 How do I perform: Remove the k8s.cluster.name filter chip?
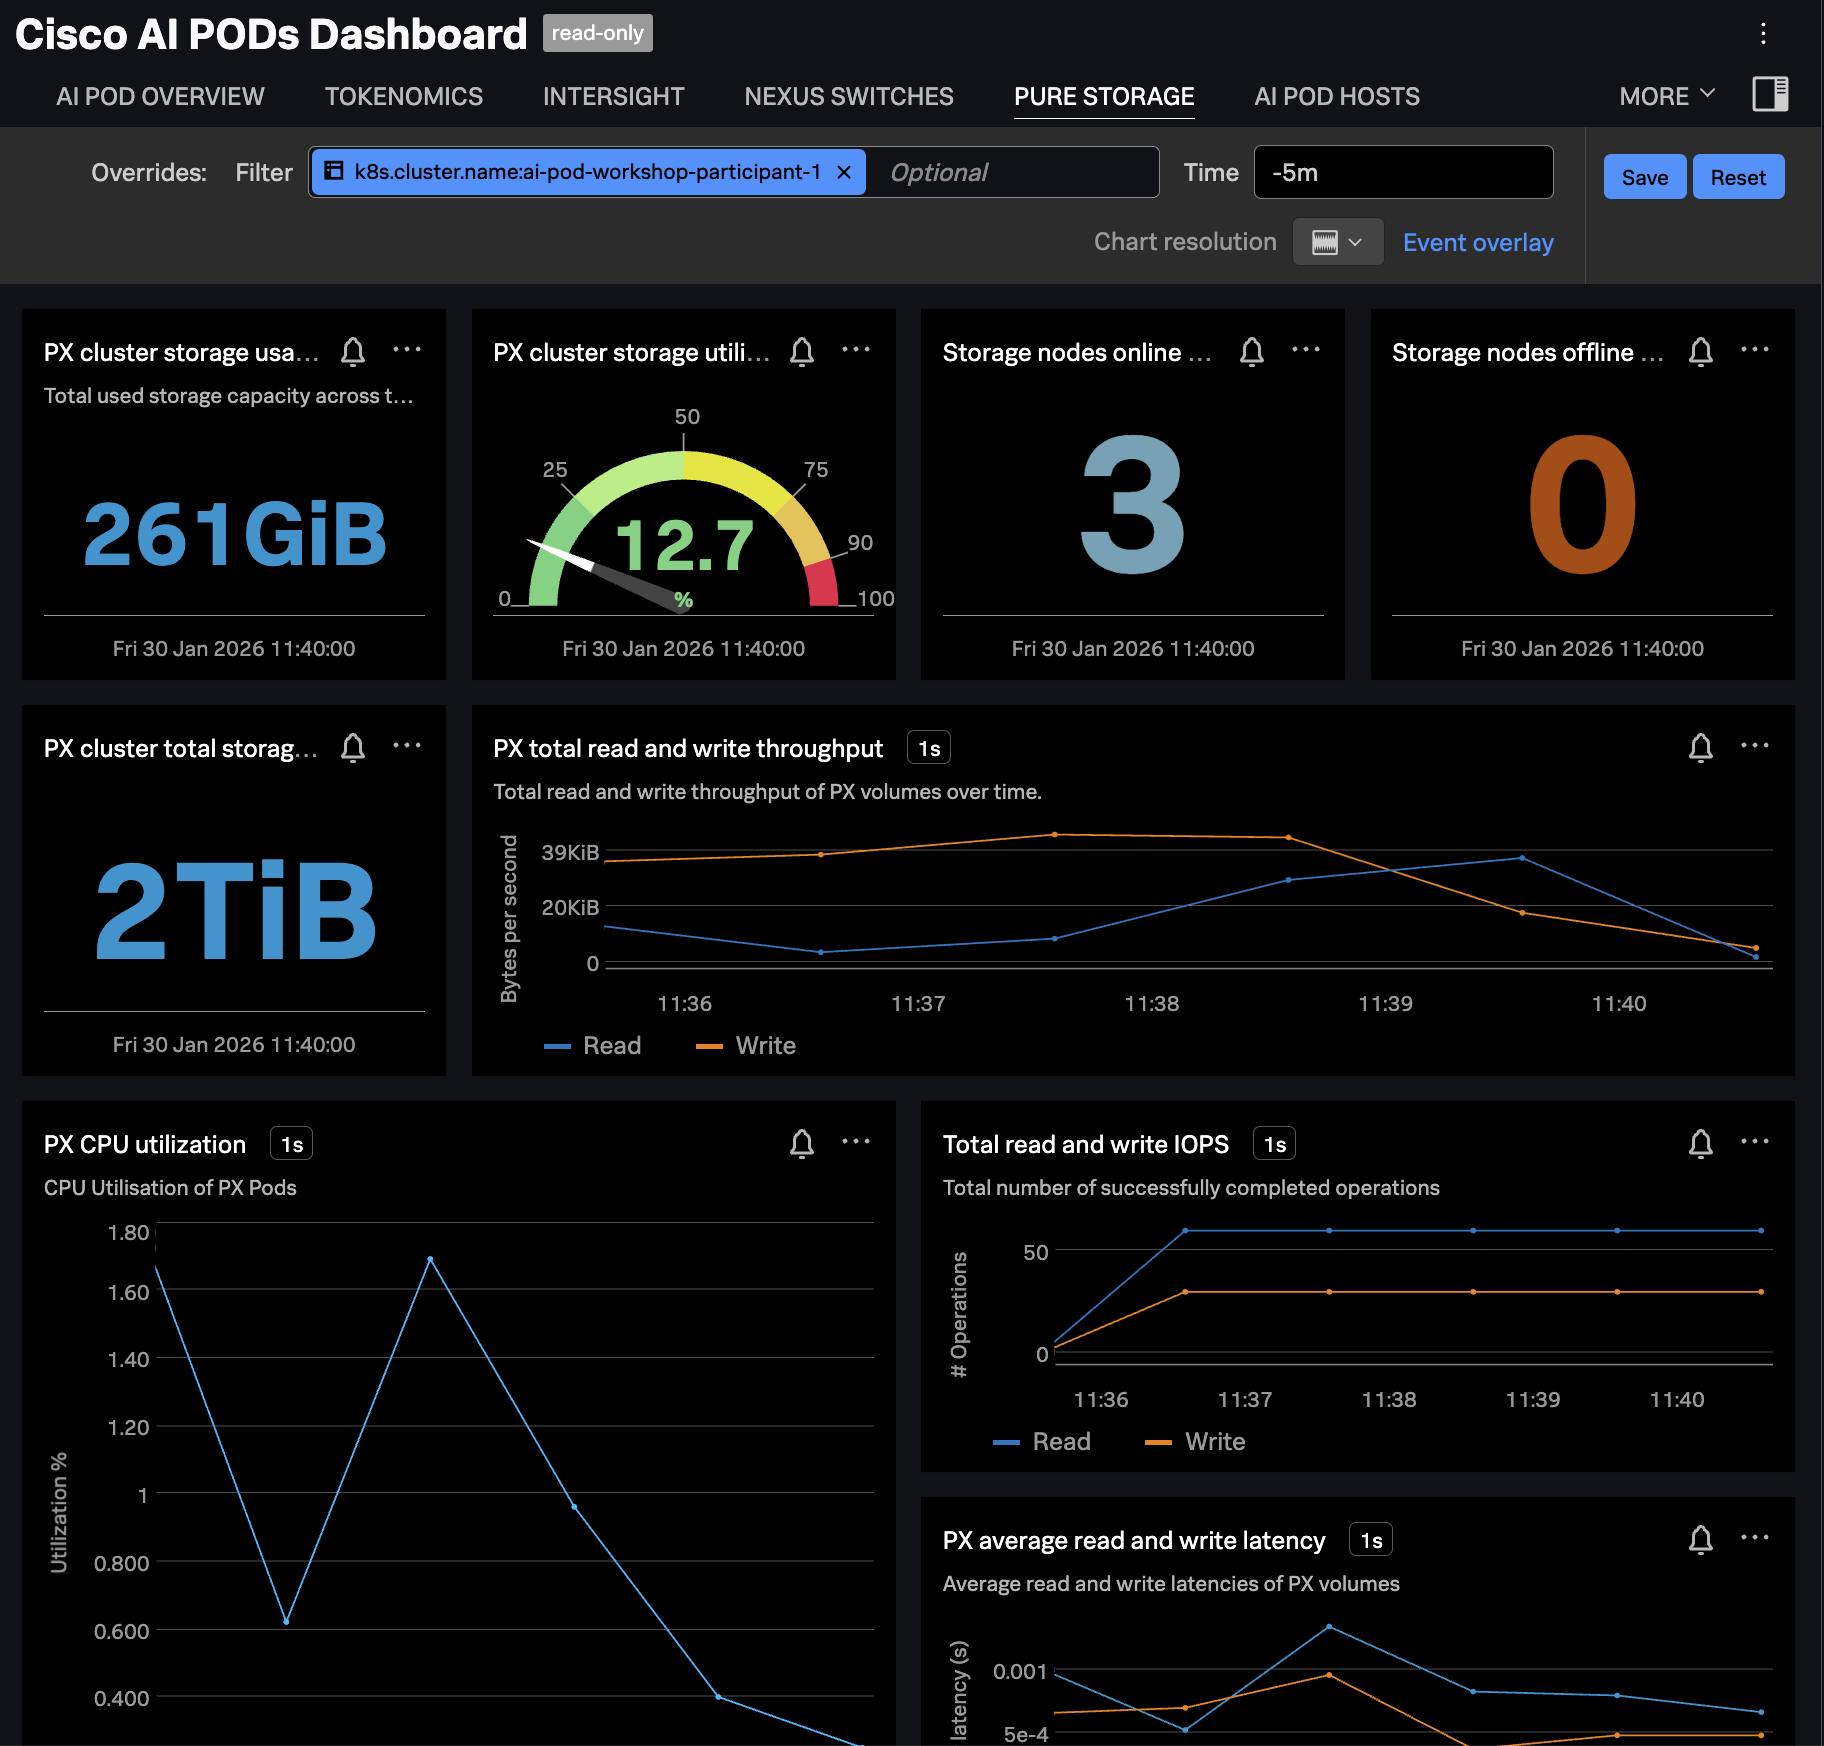point(843,172)
